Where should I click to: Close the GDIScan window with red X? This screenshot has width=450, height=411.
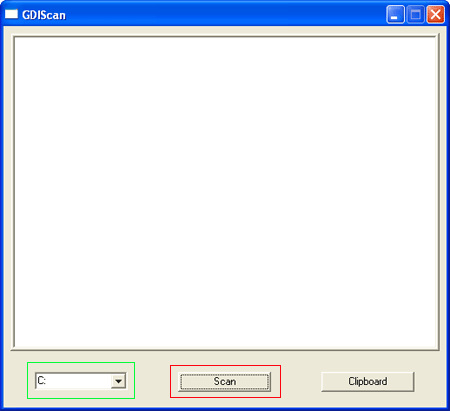[435, 15]
